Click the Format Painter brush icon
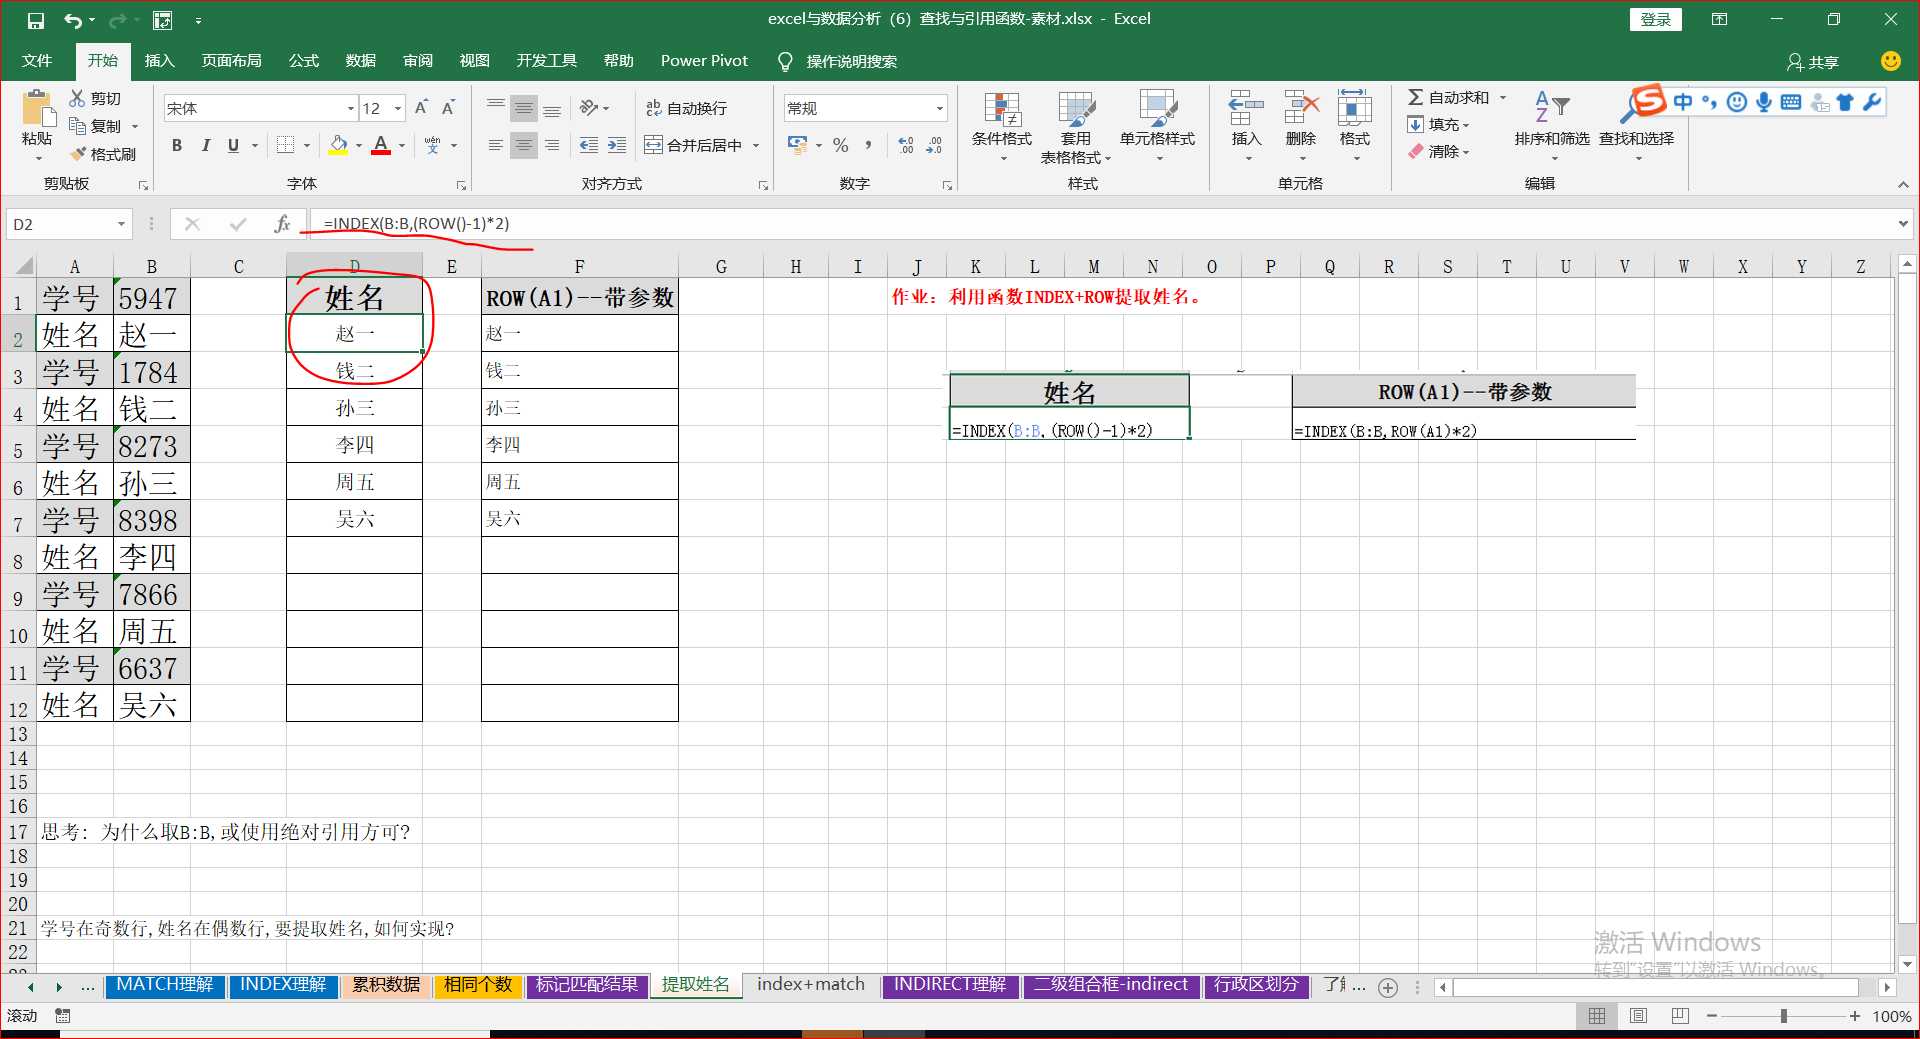The width and height of the screenshot is (1920, 1039). tap(78, 154)
